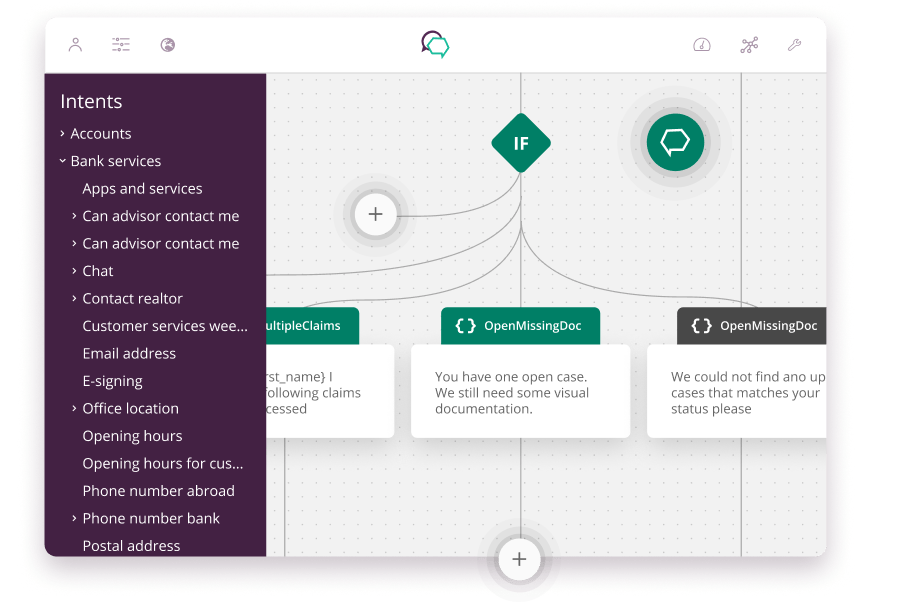Click the plus button at bottom of canvas

point(519,560)
